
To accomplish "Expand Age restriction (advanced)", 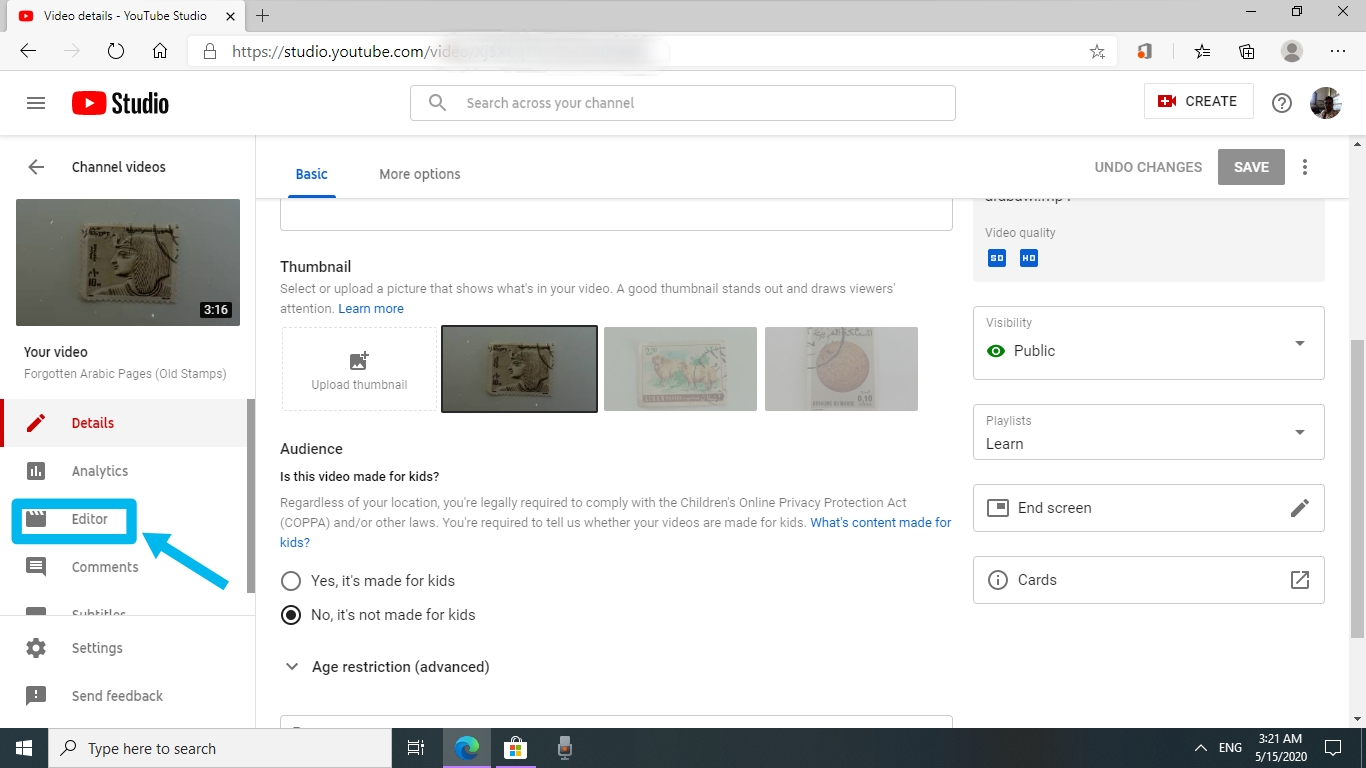I will pos(387,667).
